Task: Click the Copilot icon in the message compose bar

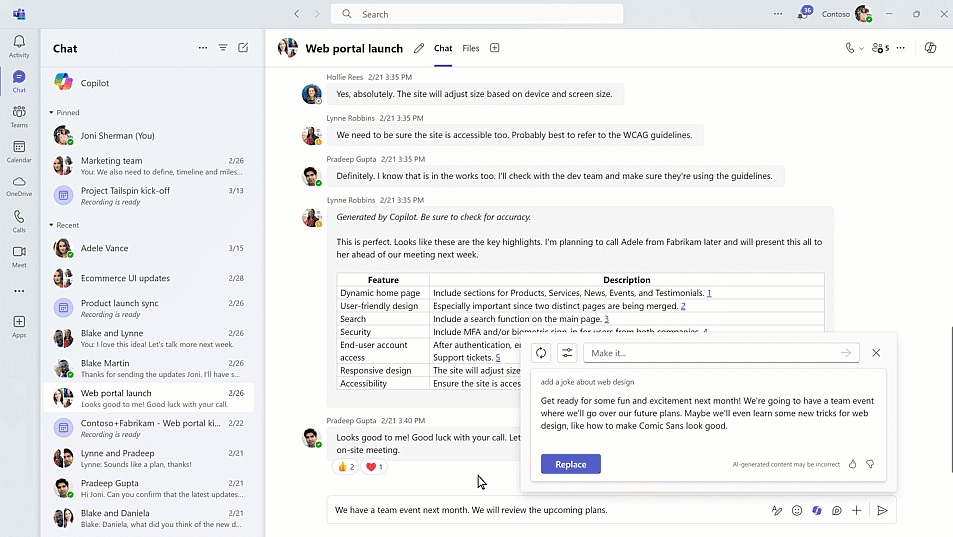Action: pyautogui.click(x=817, y=510)
